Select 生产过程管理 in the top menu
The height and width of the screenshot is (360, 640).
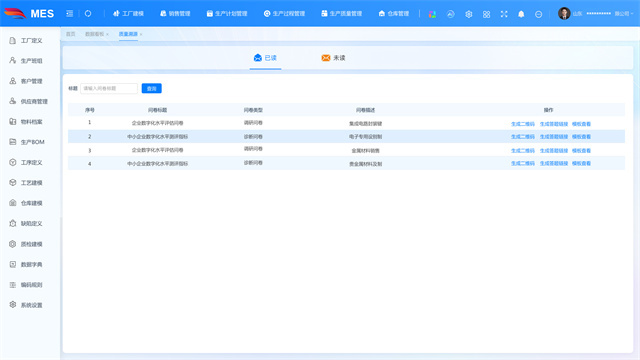284,13
